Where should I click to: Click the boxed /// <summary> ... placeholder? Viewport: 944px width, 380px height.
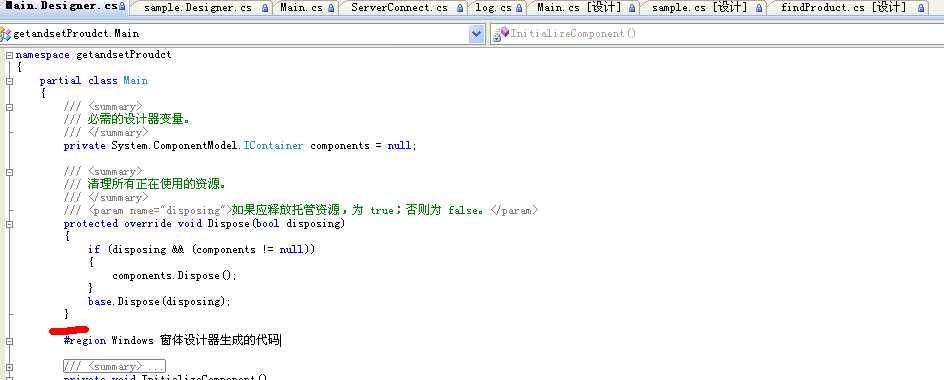[x=114, y=367]
